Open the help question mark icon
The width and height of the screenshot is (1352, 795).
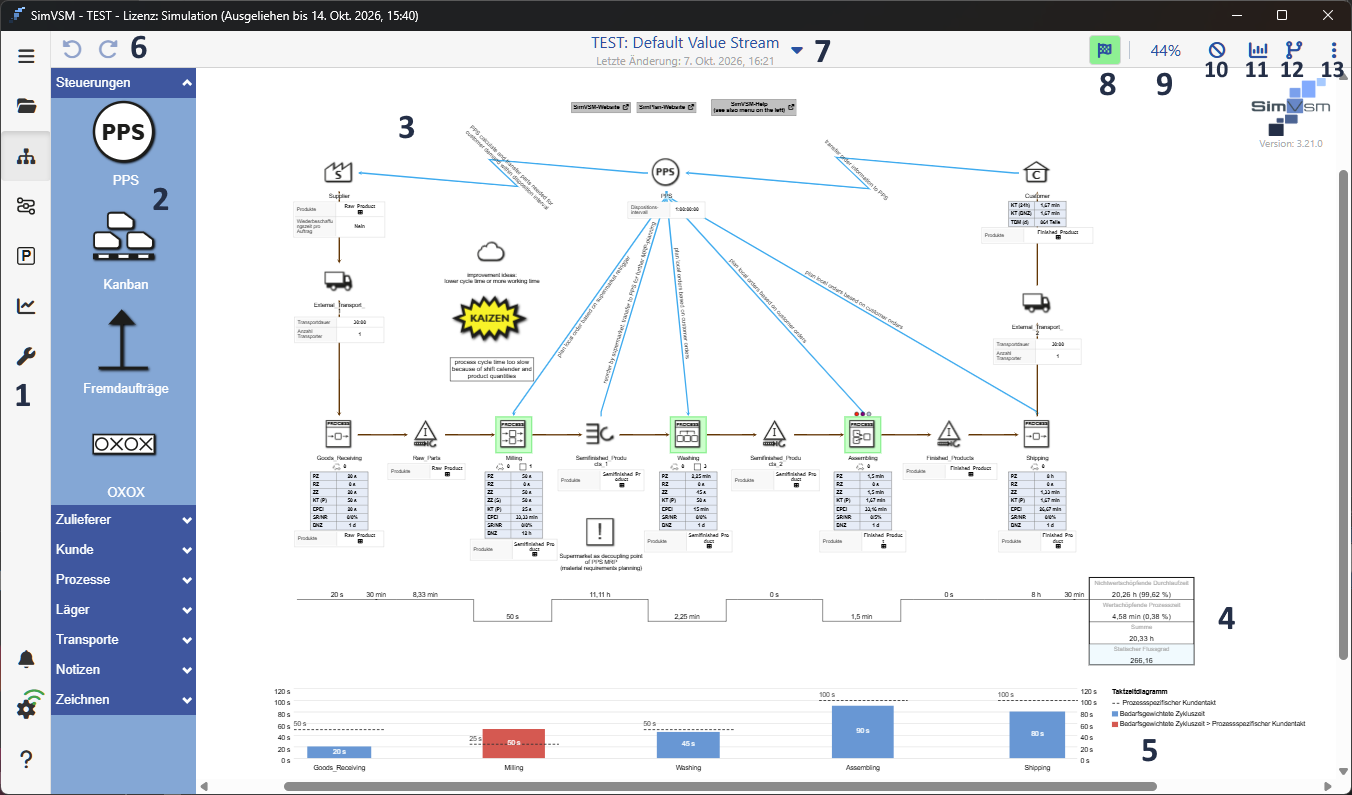point(26,760)
